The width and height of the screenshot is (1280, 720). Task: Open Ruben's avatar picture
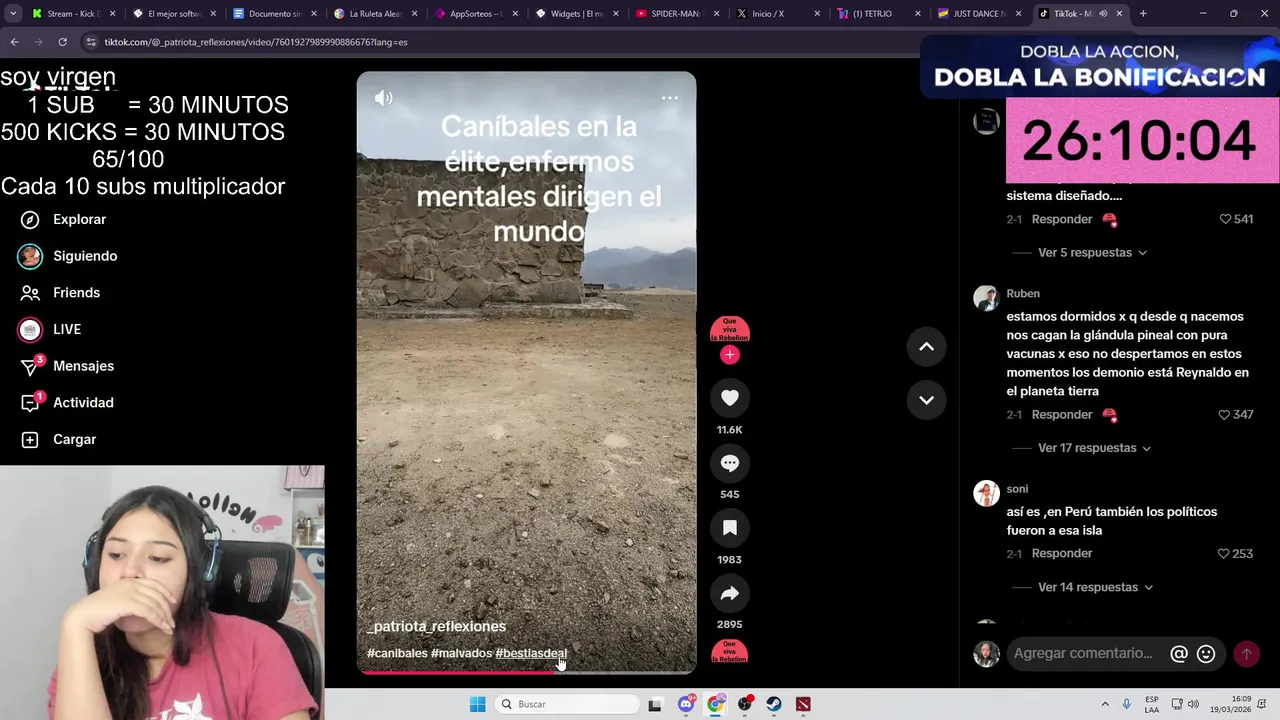(986, 298)
